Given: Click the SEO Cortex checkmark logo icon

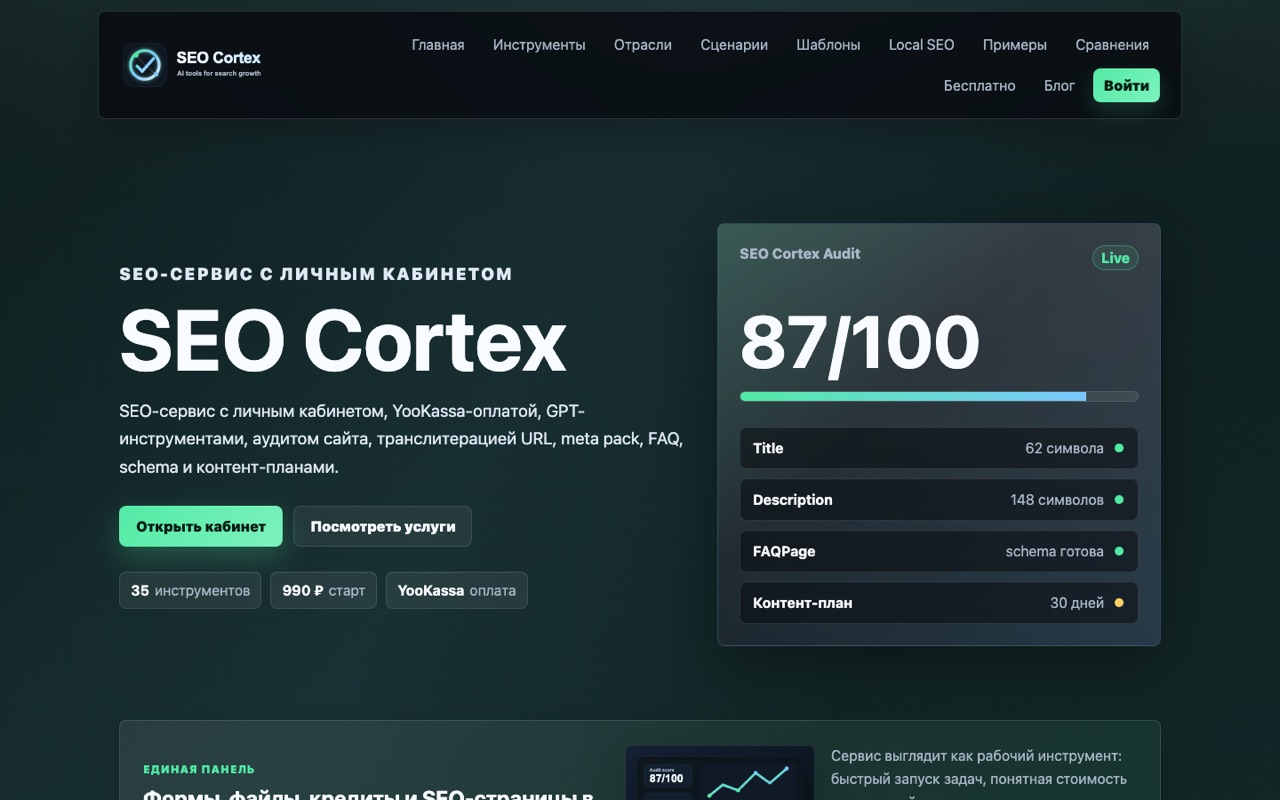Looking at the screenshot, I should [x=145, y=65].
